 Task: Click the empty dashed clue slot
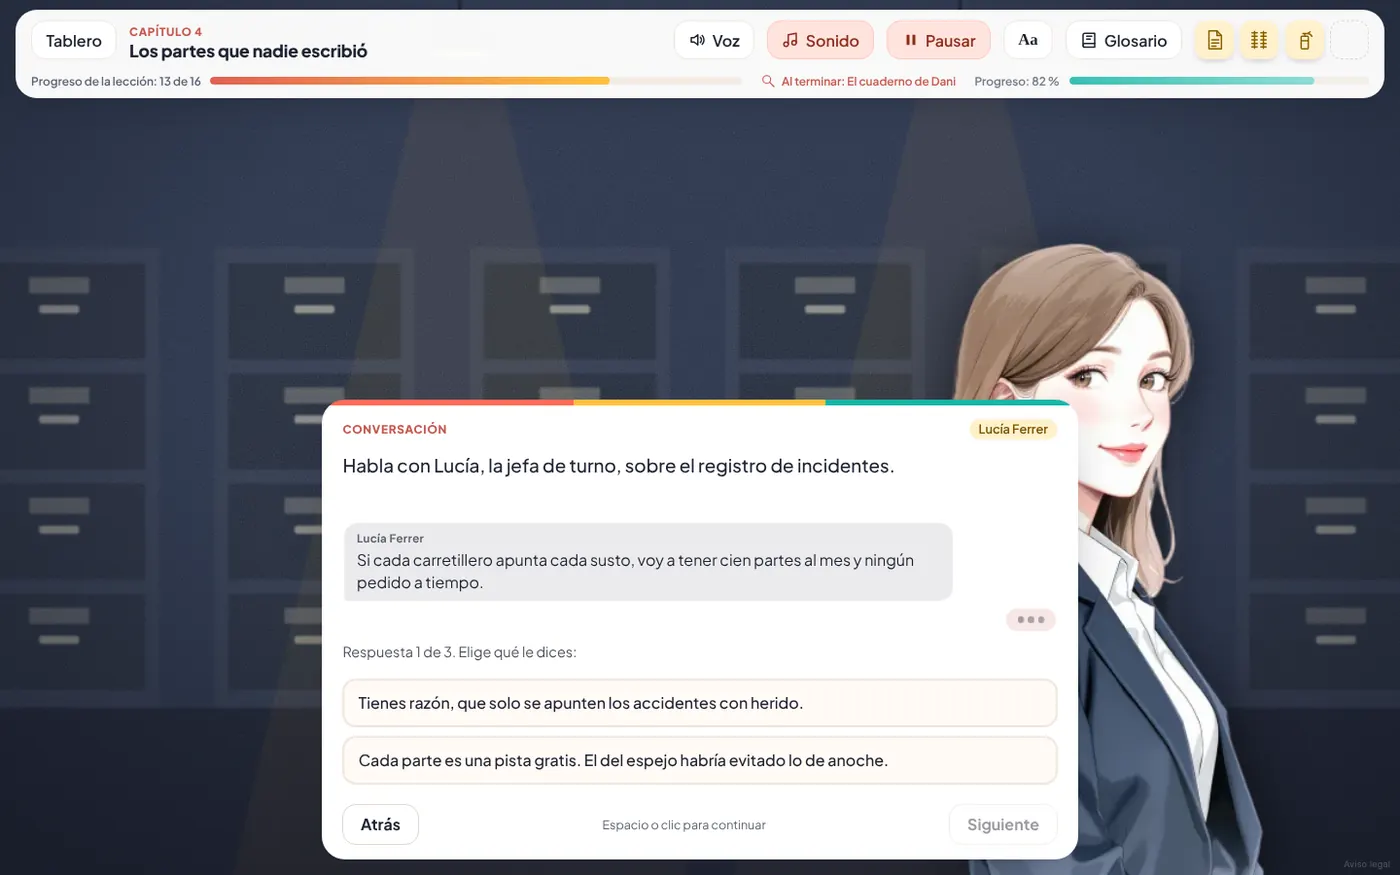(1349, 40)
